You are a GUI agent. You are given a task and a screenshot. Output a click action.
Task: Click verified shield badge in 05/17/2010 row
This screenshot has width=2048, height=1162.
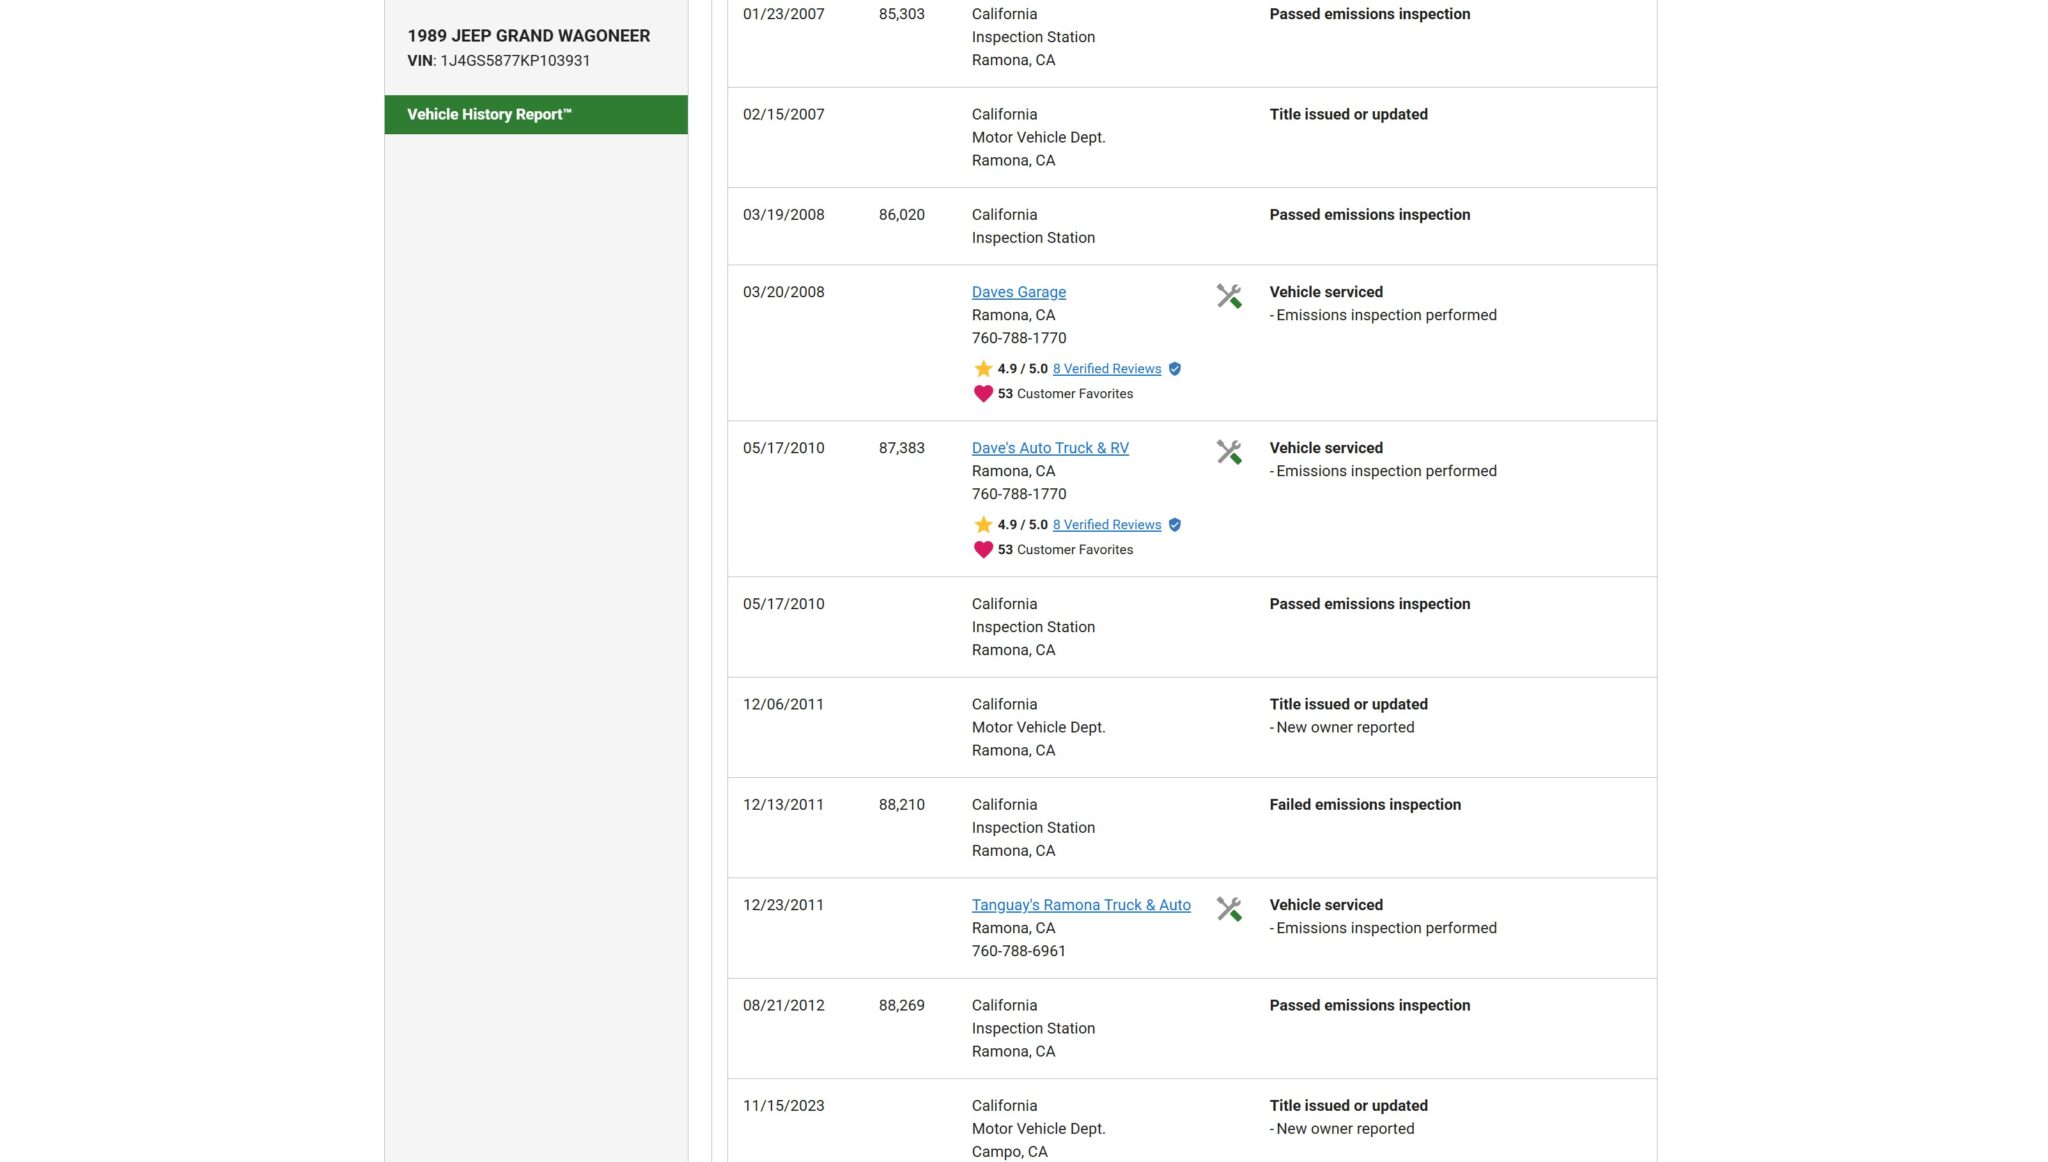coord(1175,525)
